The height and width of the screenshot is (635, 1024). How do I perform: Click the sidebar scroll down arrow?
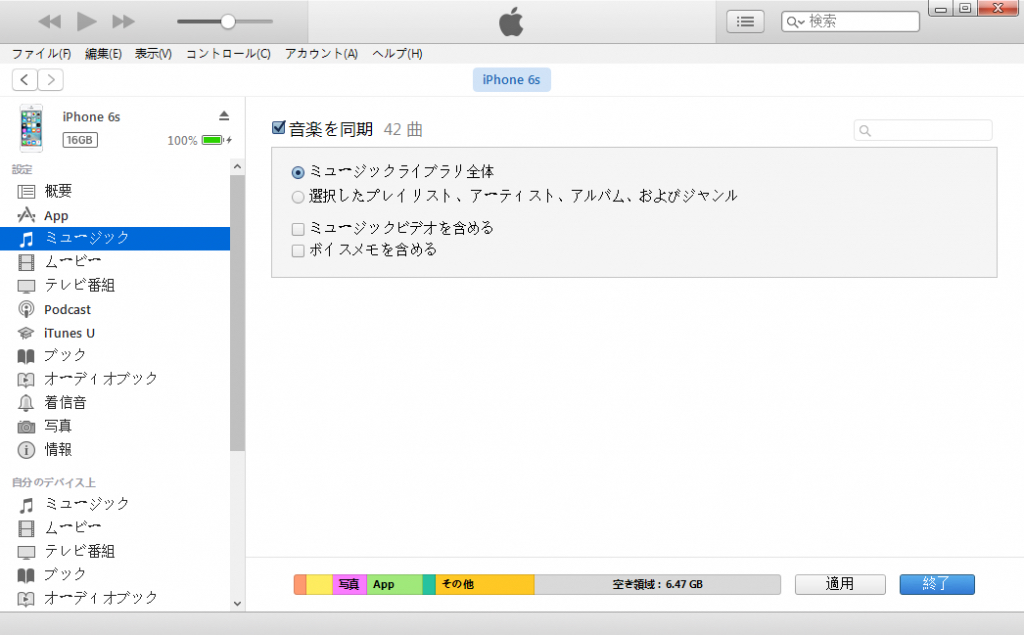coord(237,604)
